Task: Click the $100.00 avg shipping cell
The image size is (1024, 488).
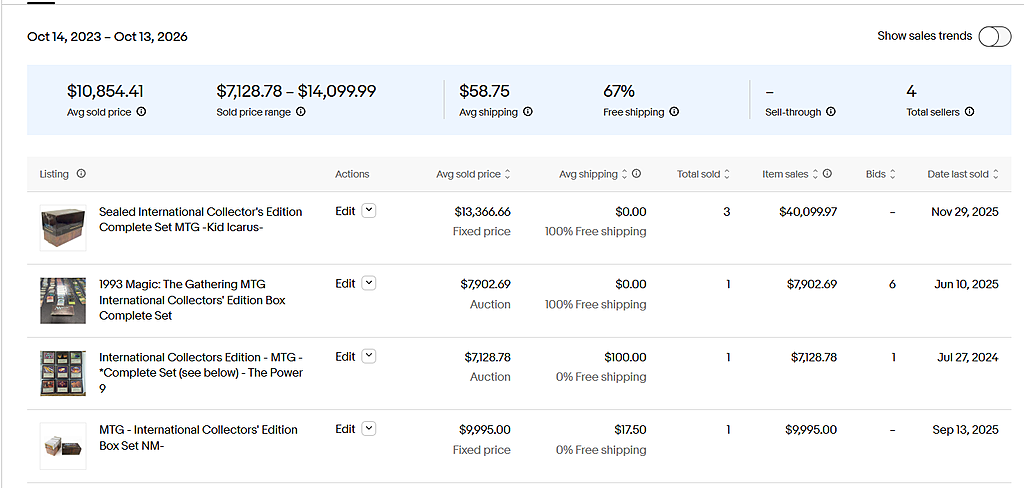Action: pyautogui.click(x=625, y=357)
